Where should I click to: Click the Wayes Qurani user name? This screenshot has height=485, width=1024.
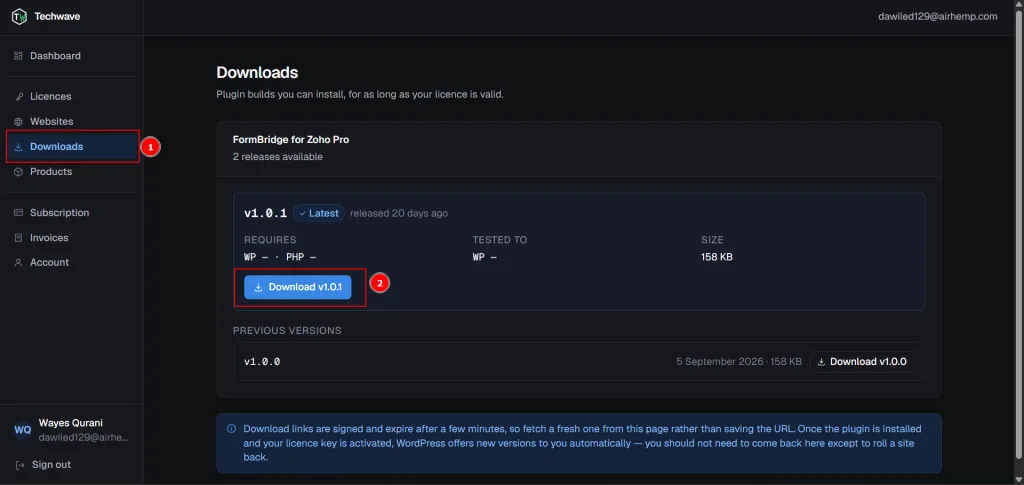(x=71, y=423)
